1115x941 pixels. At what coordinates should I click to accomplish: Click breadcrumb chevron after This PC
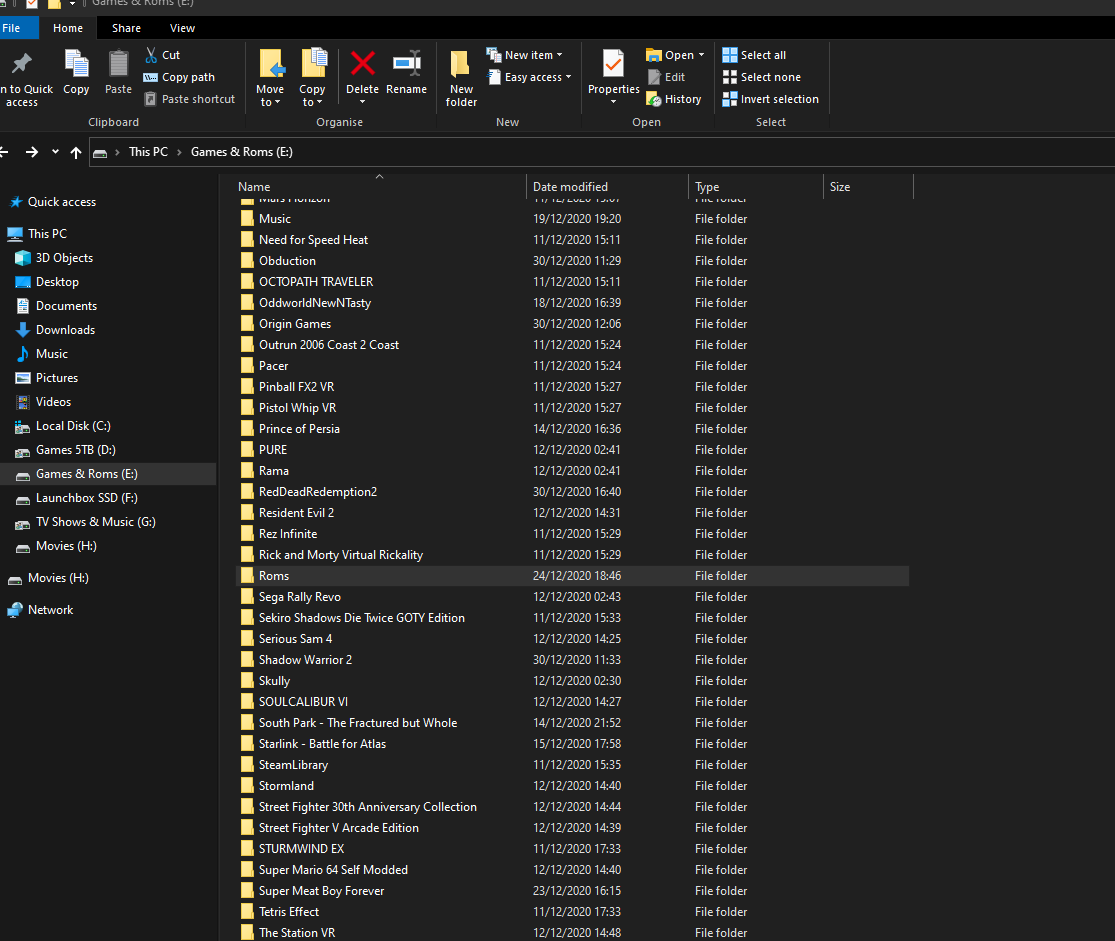[179, 152]
